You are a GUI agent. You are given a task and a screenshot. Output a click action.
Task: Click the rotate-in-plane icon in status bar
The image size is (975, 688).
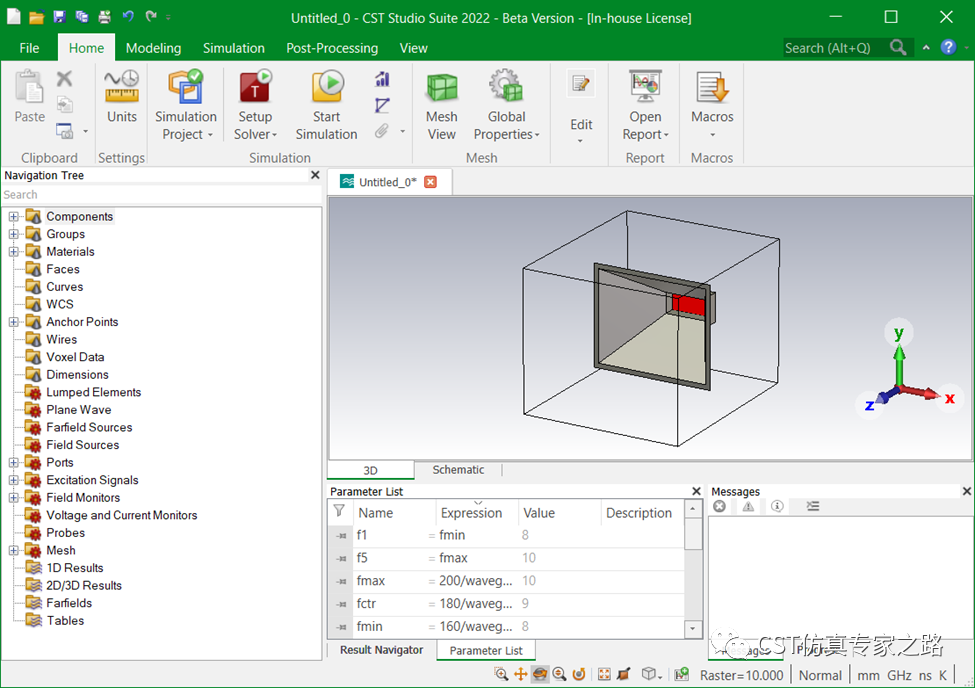(579, 674)
